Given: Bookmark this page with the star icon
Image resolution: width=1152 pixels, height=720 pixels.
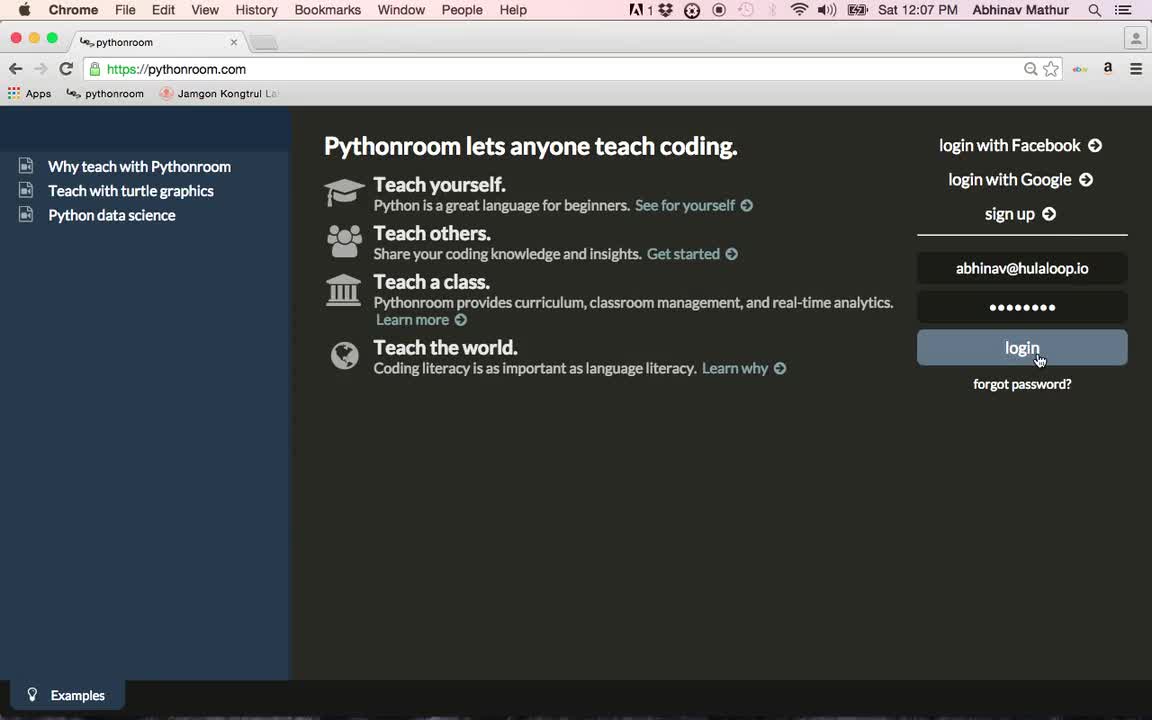Looking at the screenshot, I should 1051,69.
